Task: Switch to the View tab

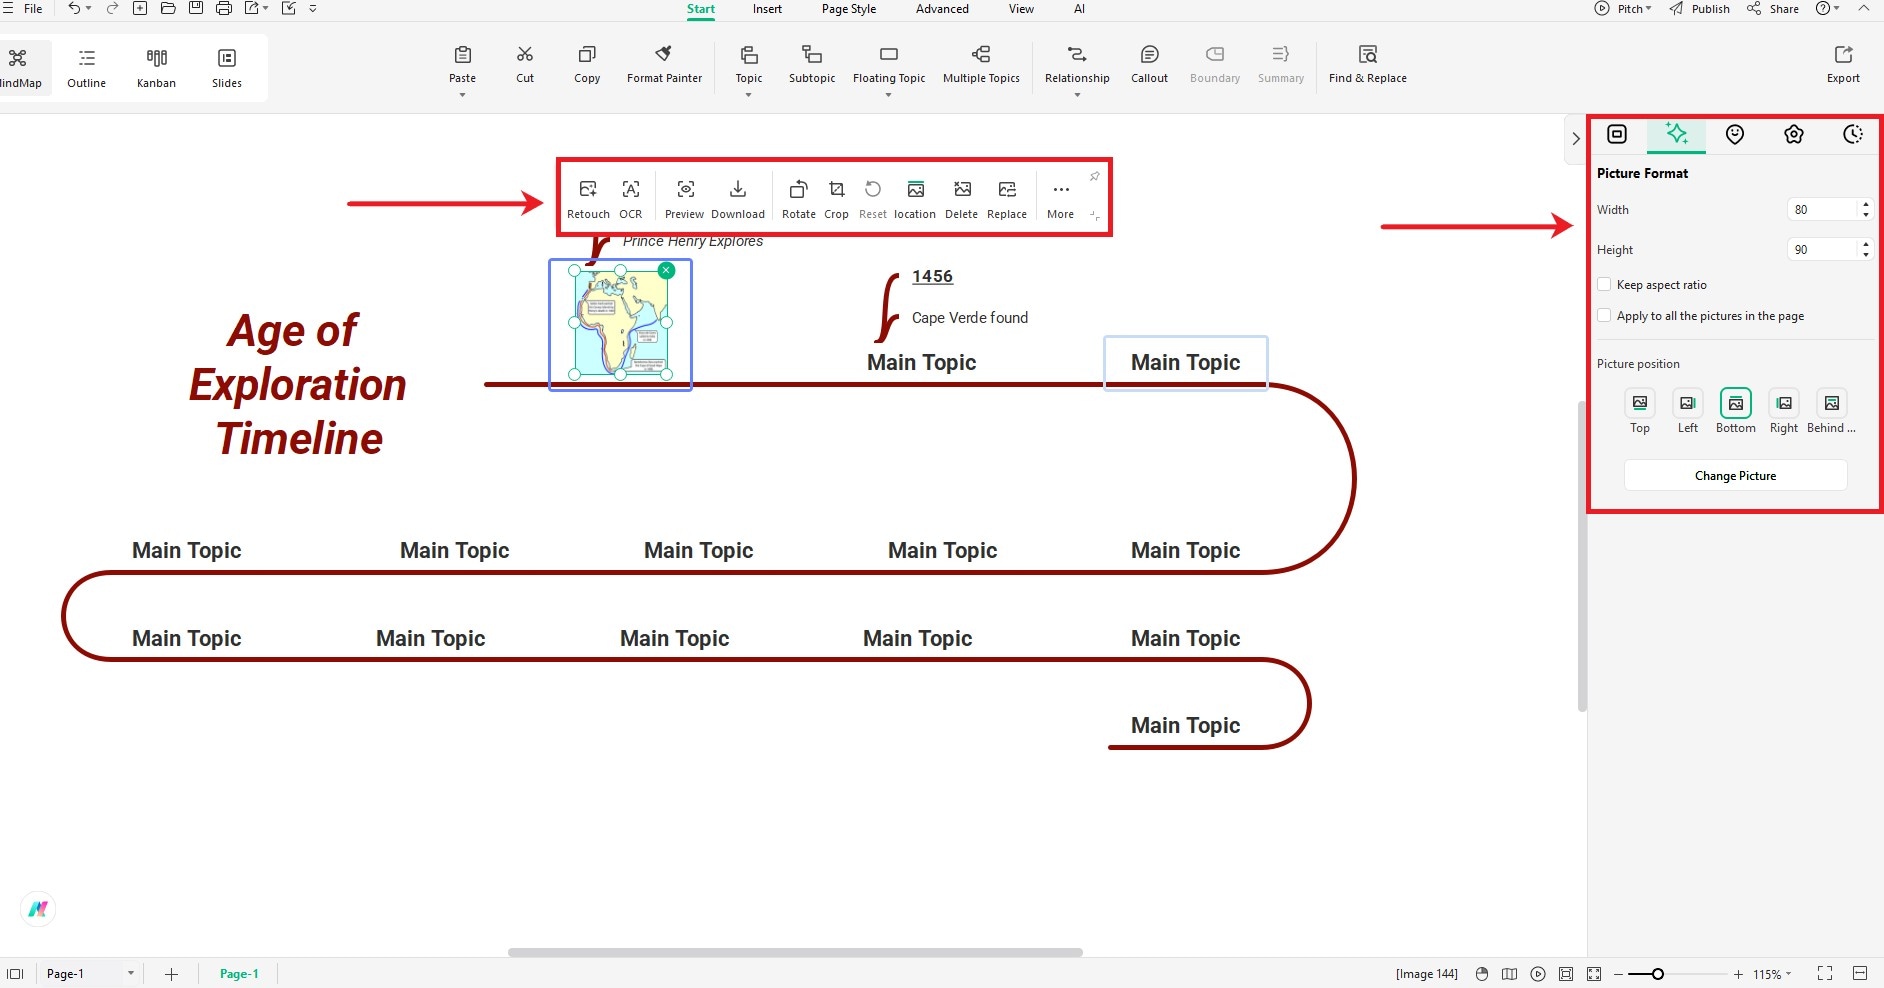Action: point(1021,9)
